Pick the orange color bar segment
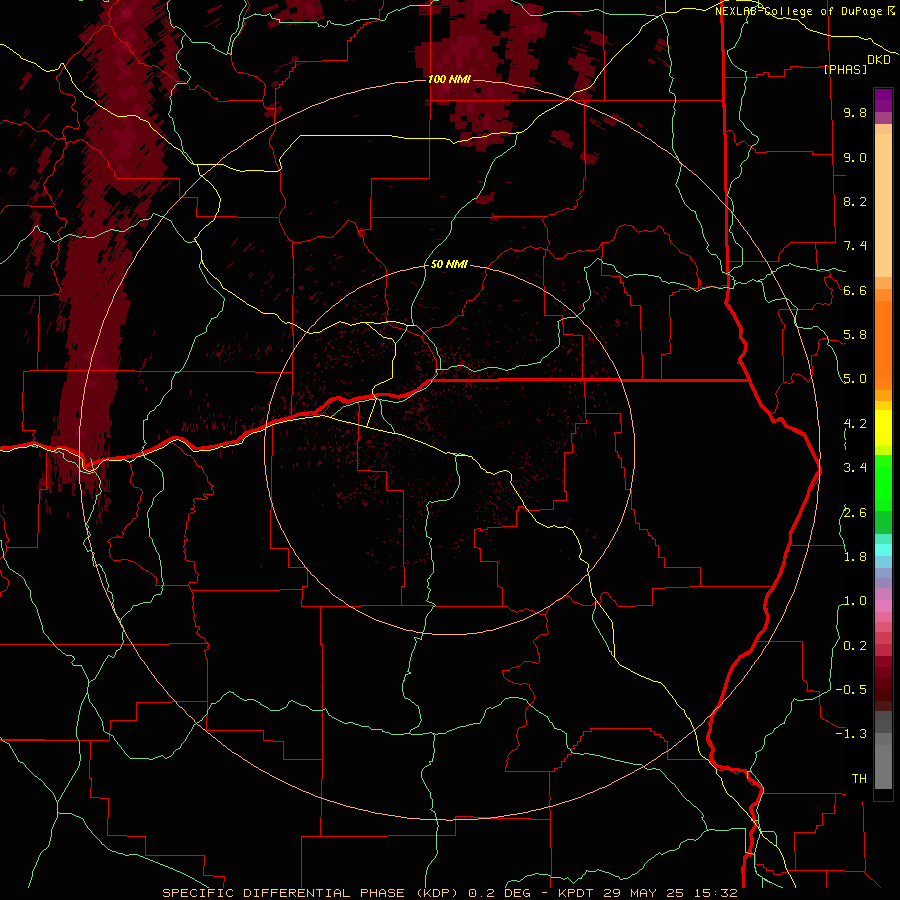 [883, 346]
